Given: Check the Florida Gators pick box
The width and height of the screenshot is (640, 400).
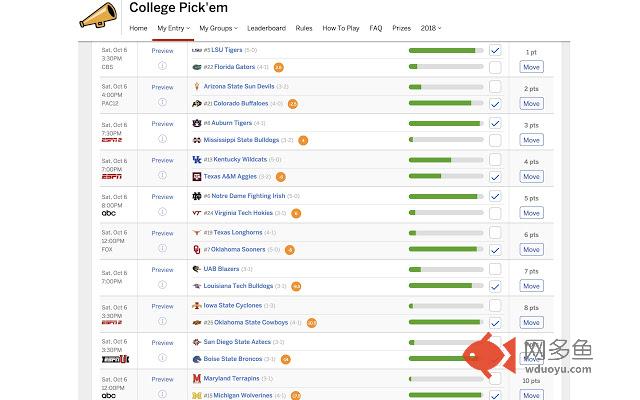Looking at the screenshot, I should pyautogui.click(x=495, y=67).
